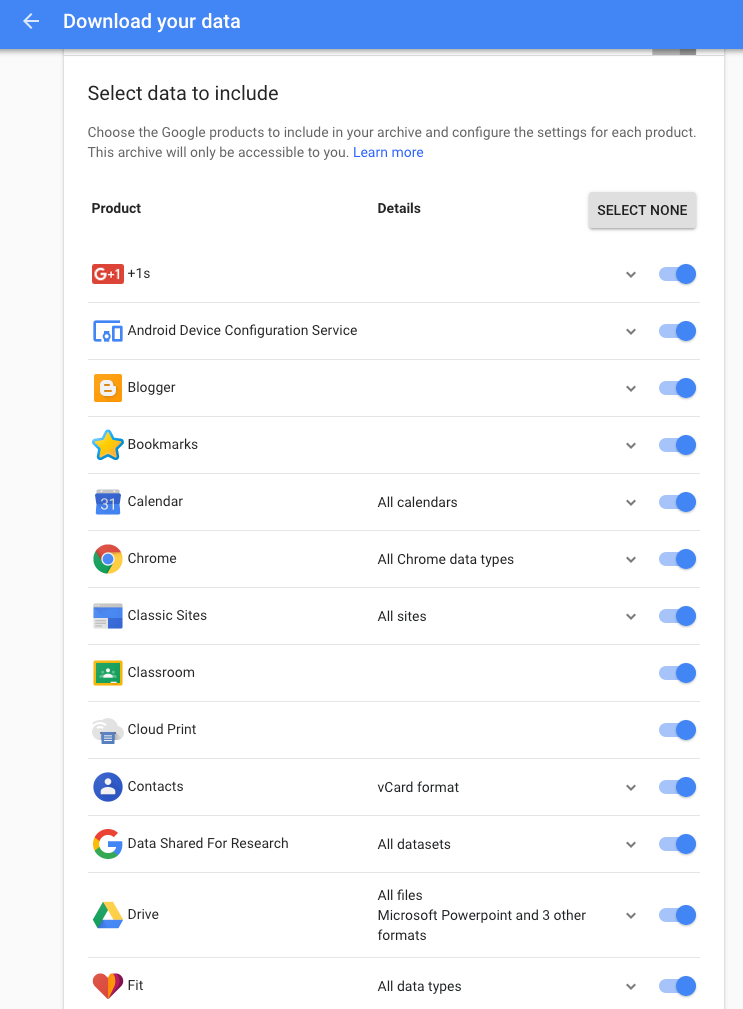Expand Chrome data types chevron

(631, 560)
